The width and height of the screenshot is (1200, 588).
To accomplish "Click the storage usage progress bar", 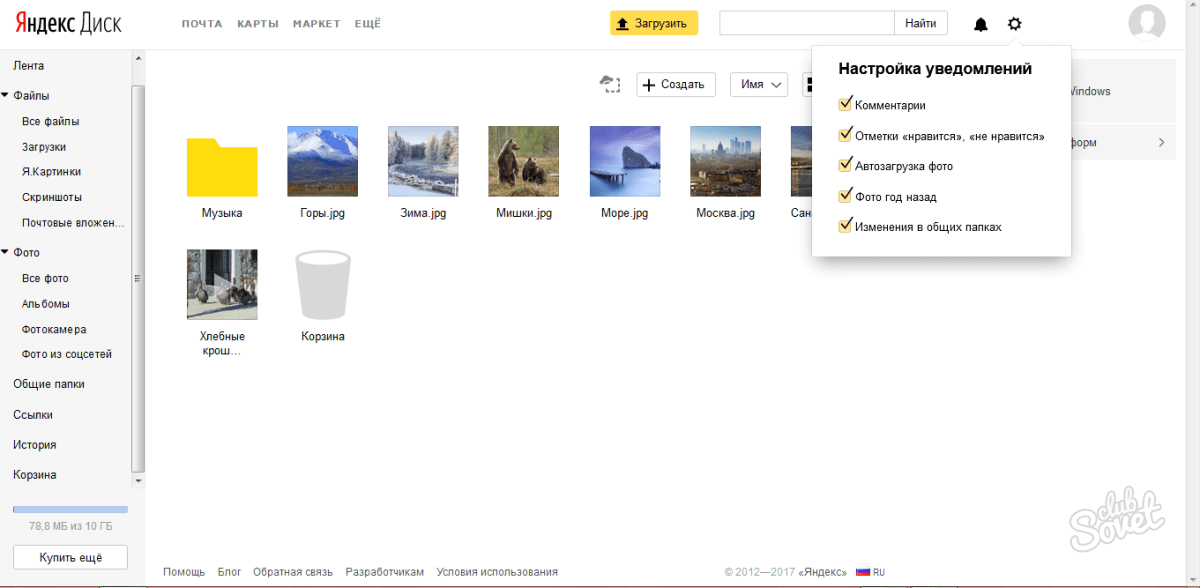I will 70,509.
